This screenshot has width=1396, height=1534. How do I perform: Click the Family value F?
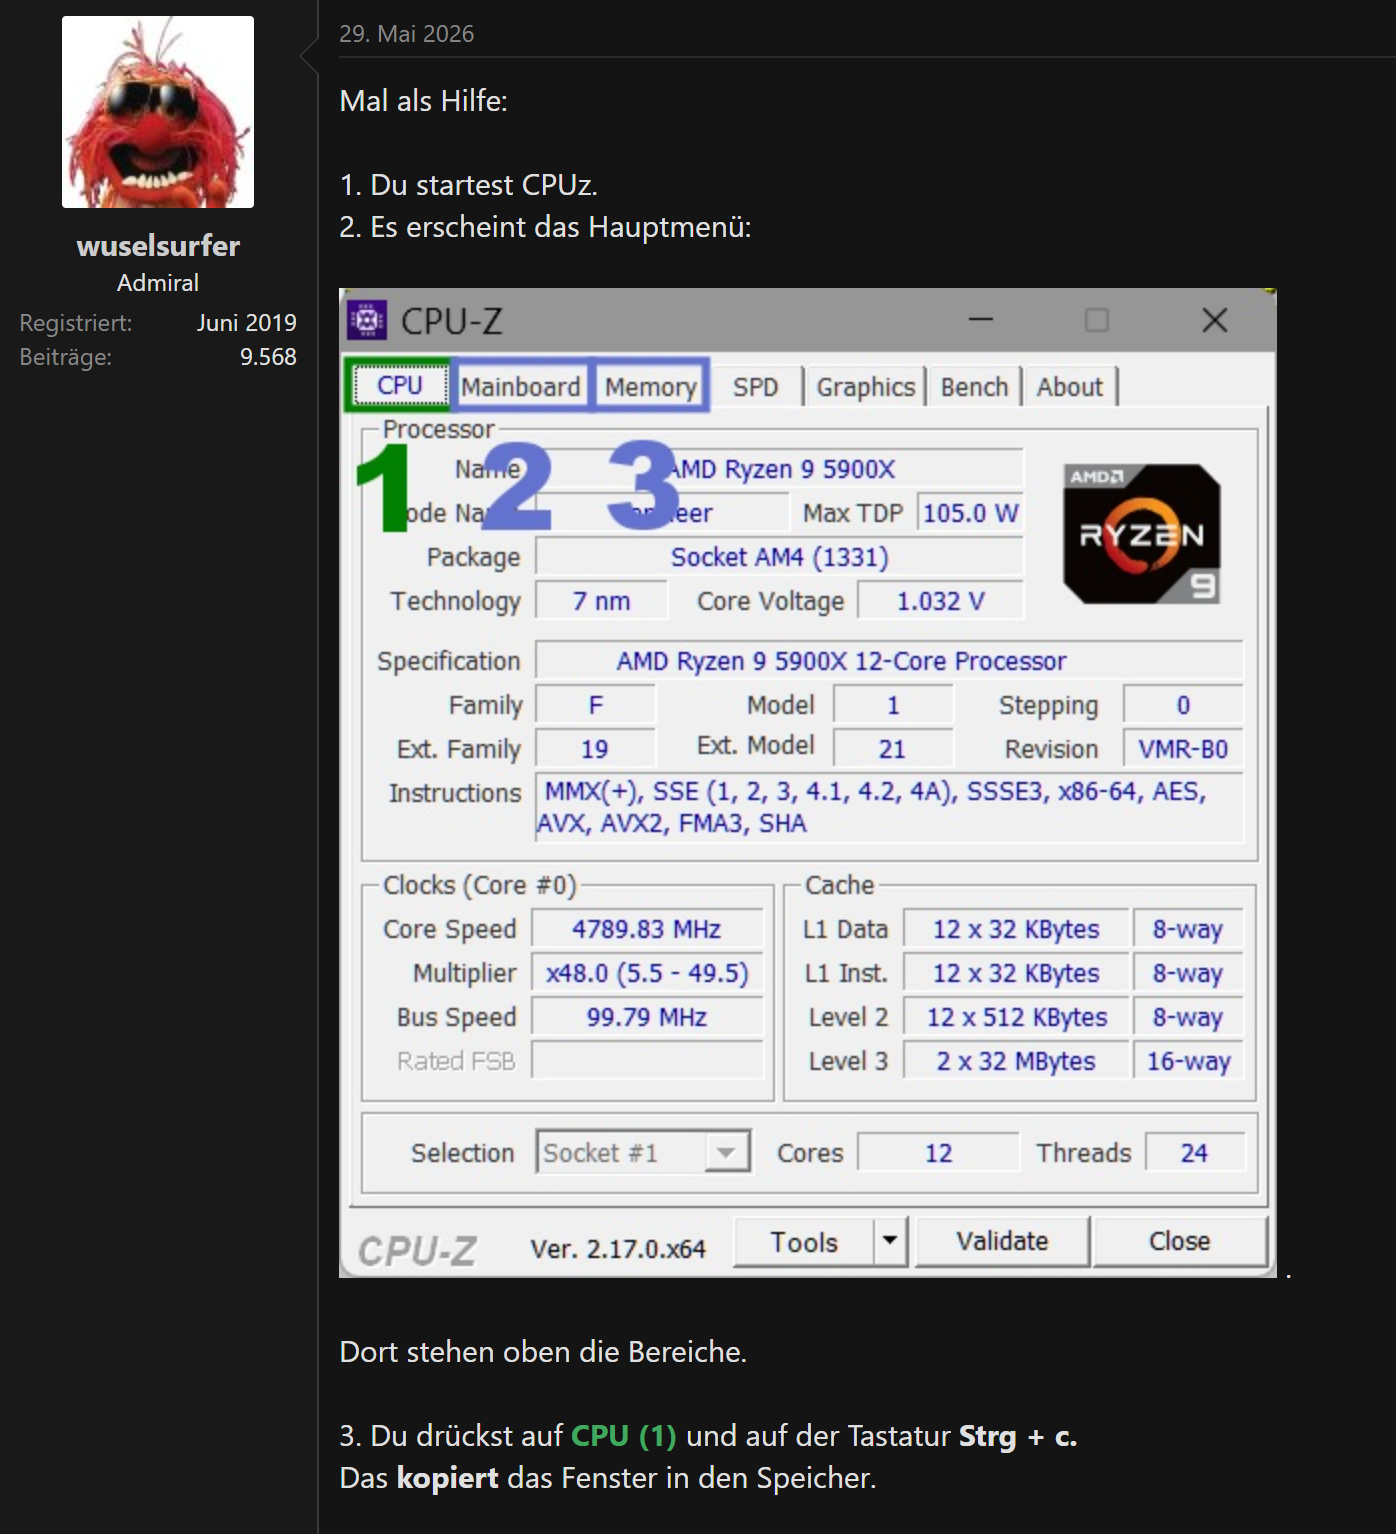(596, 705)
